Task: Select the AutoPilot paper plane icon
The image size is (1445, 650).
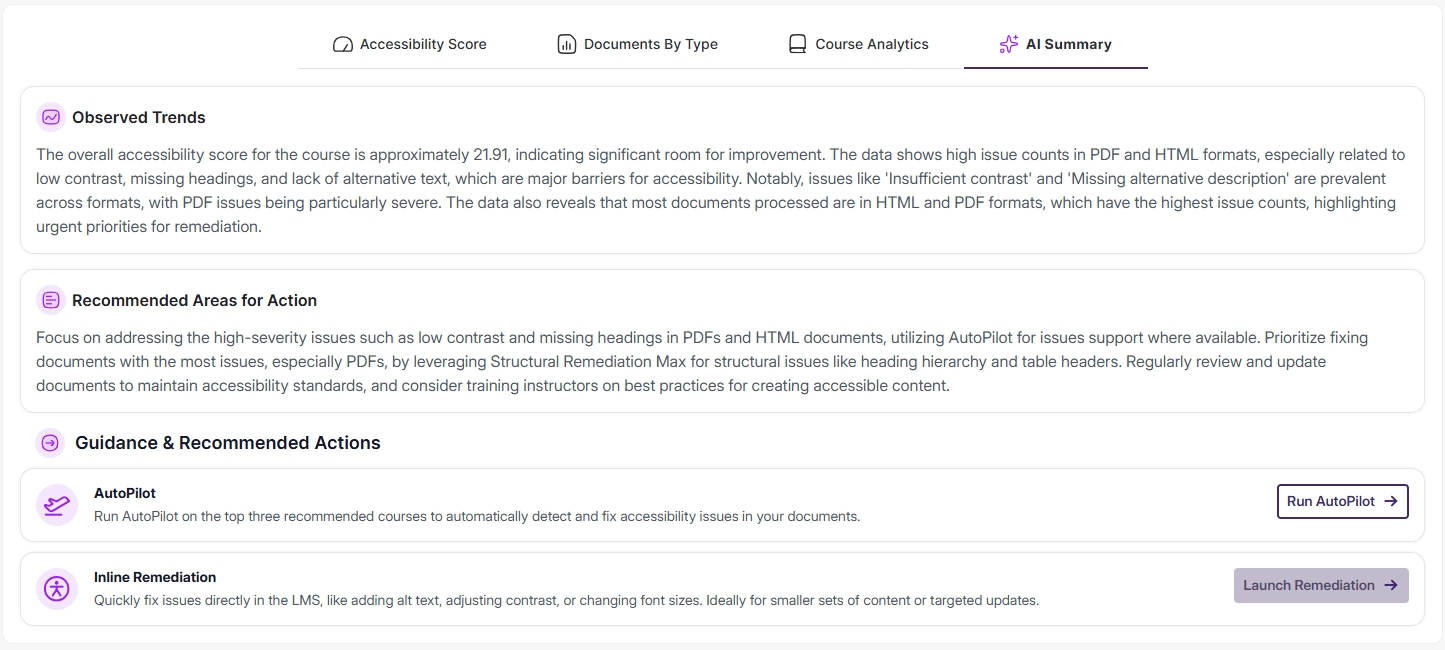Action: (x=57, y=504)
